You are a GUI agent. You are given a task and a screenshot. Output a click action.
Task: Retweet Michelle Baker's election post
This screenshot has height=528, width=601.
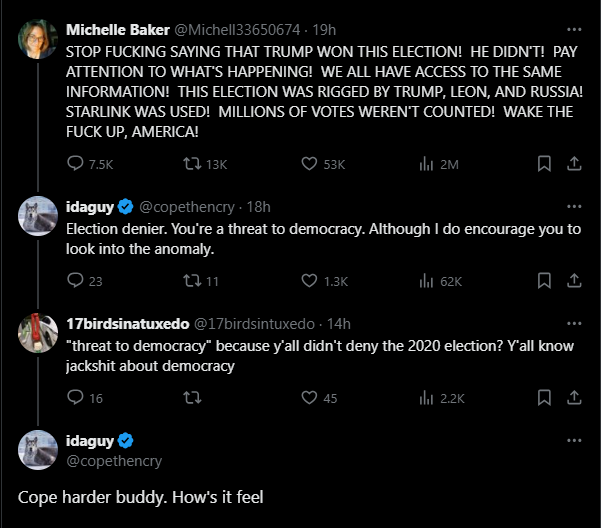pyautogui.click(x=191, y=164)
